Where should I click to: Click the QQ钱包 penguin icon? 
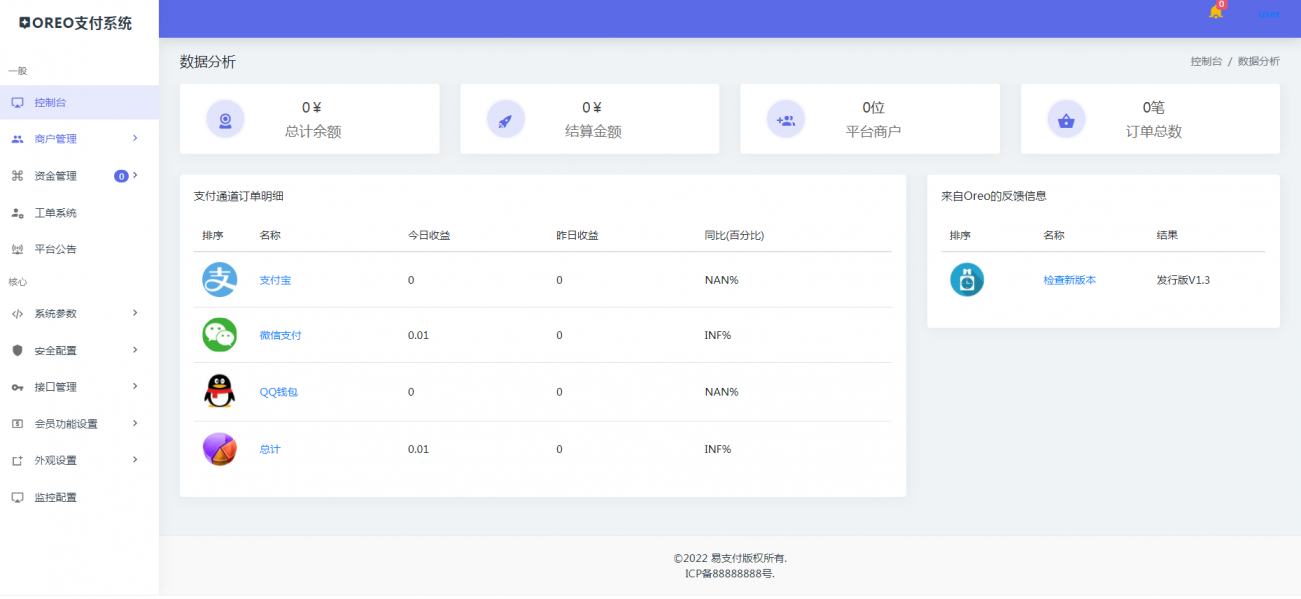220,391
